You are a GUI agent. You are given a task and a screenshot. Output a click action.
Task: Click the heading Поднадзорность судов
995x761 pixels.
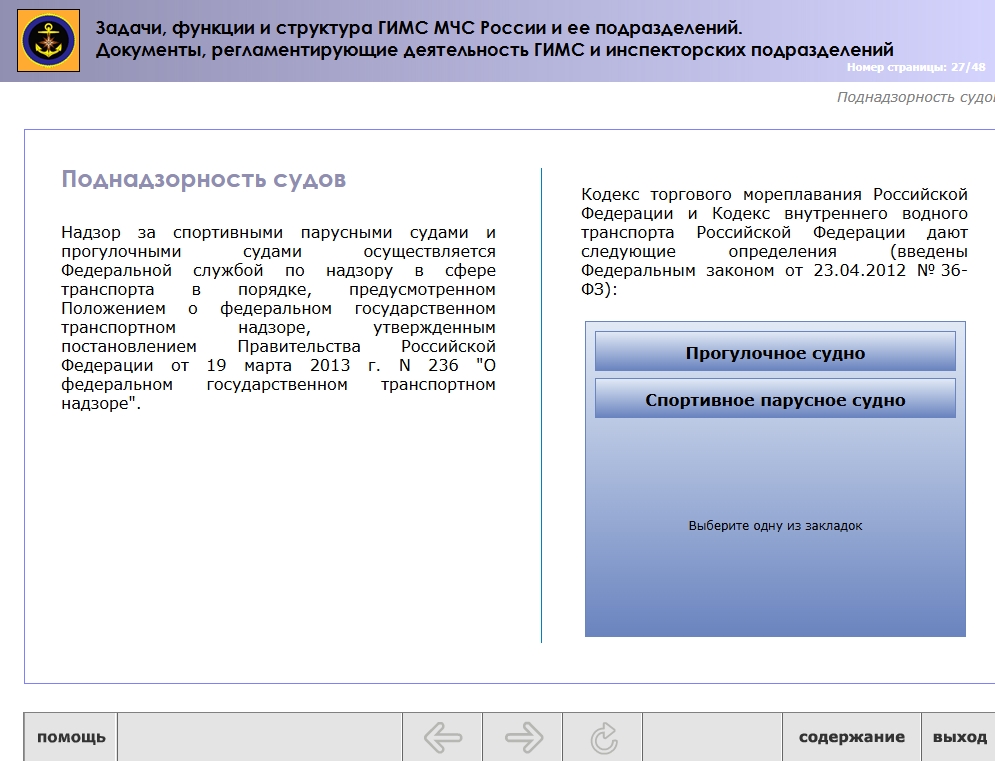(204, 180)
